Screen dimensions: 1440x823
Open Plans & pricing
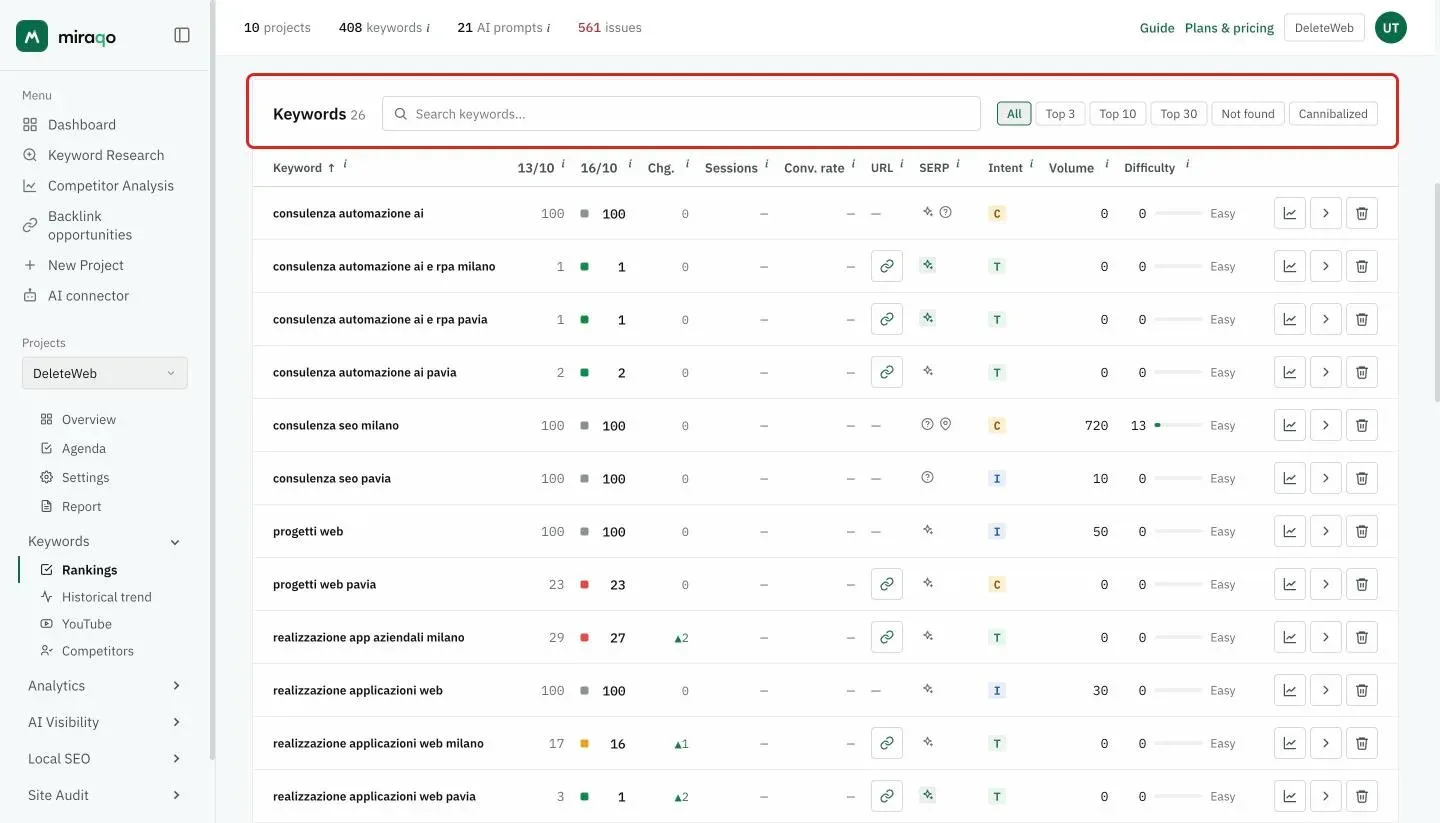coord(1229,28)
